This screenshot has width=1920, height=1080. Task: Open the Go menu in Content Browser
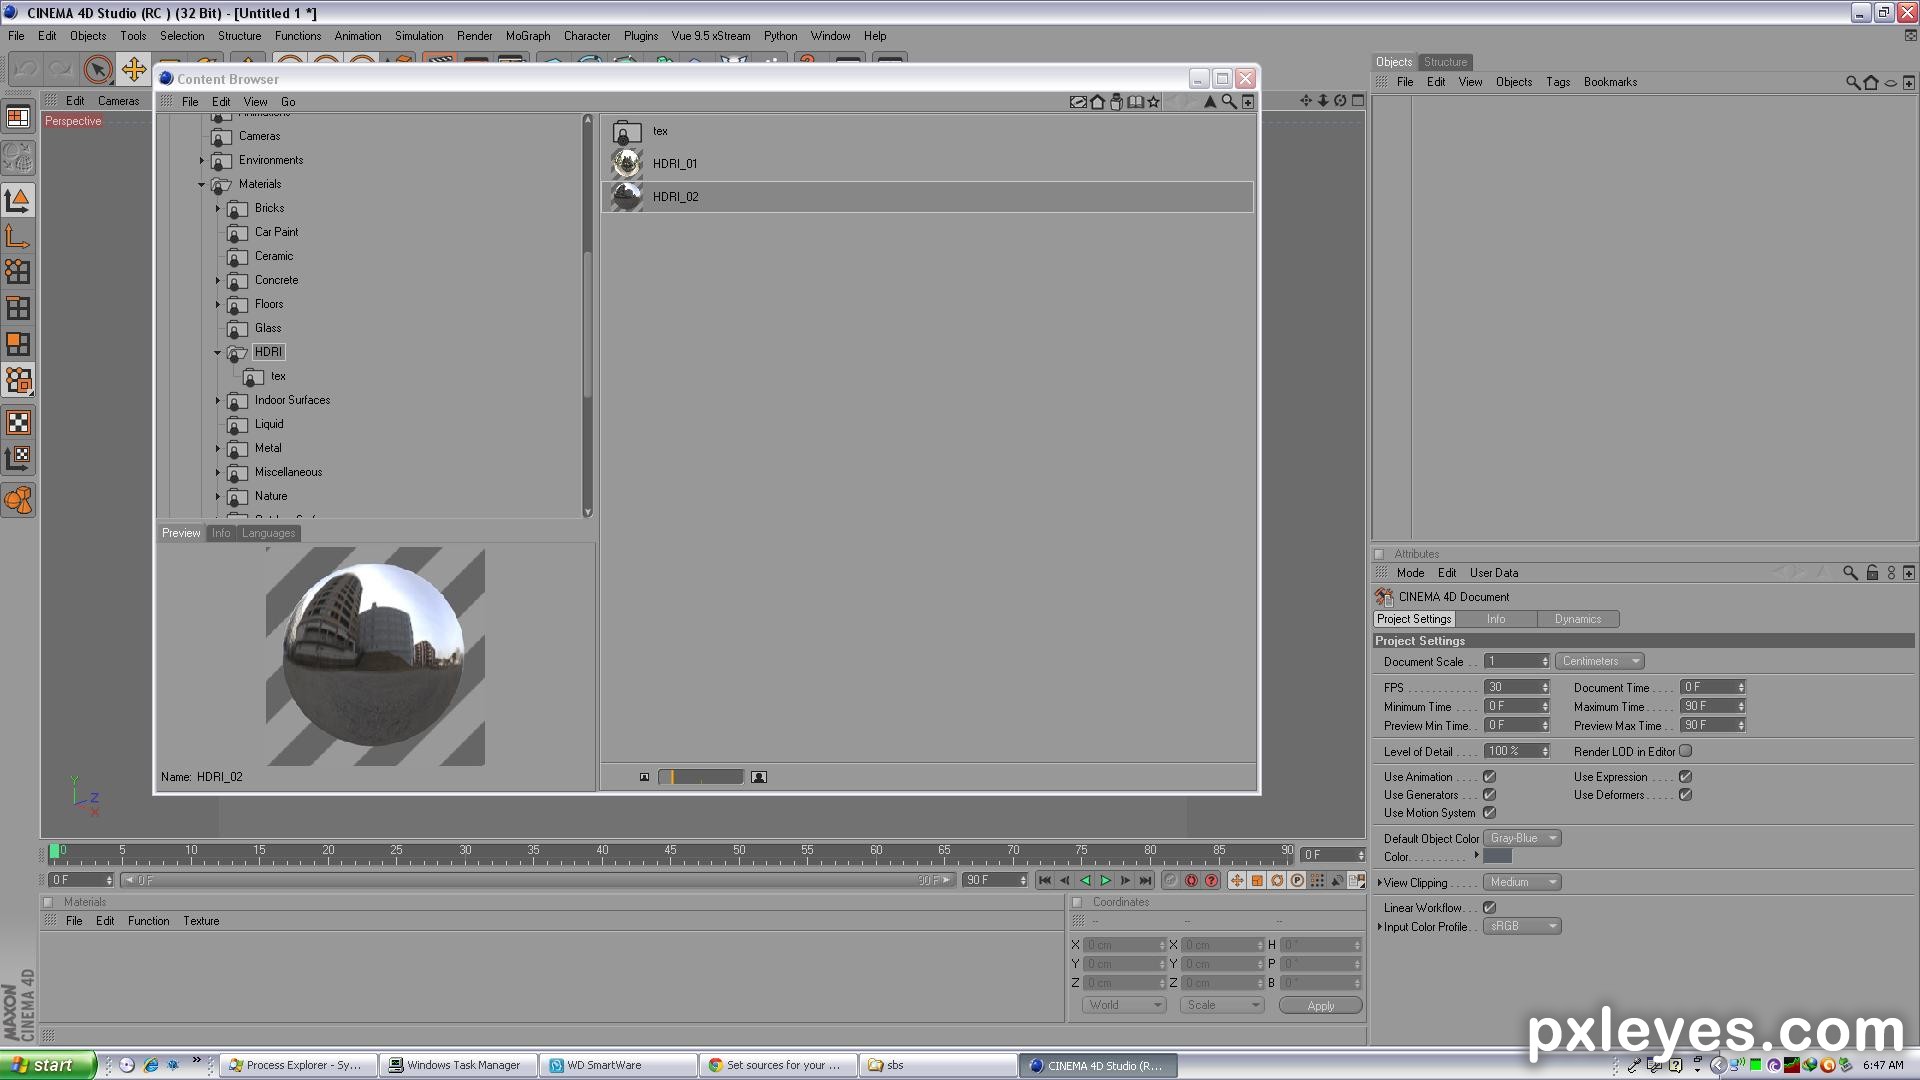pos(288,102)
